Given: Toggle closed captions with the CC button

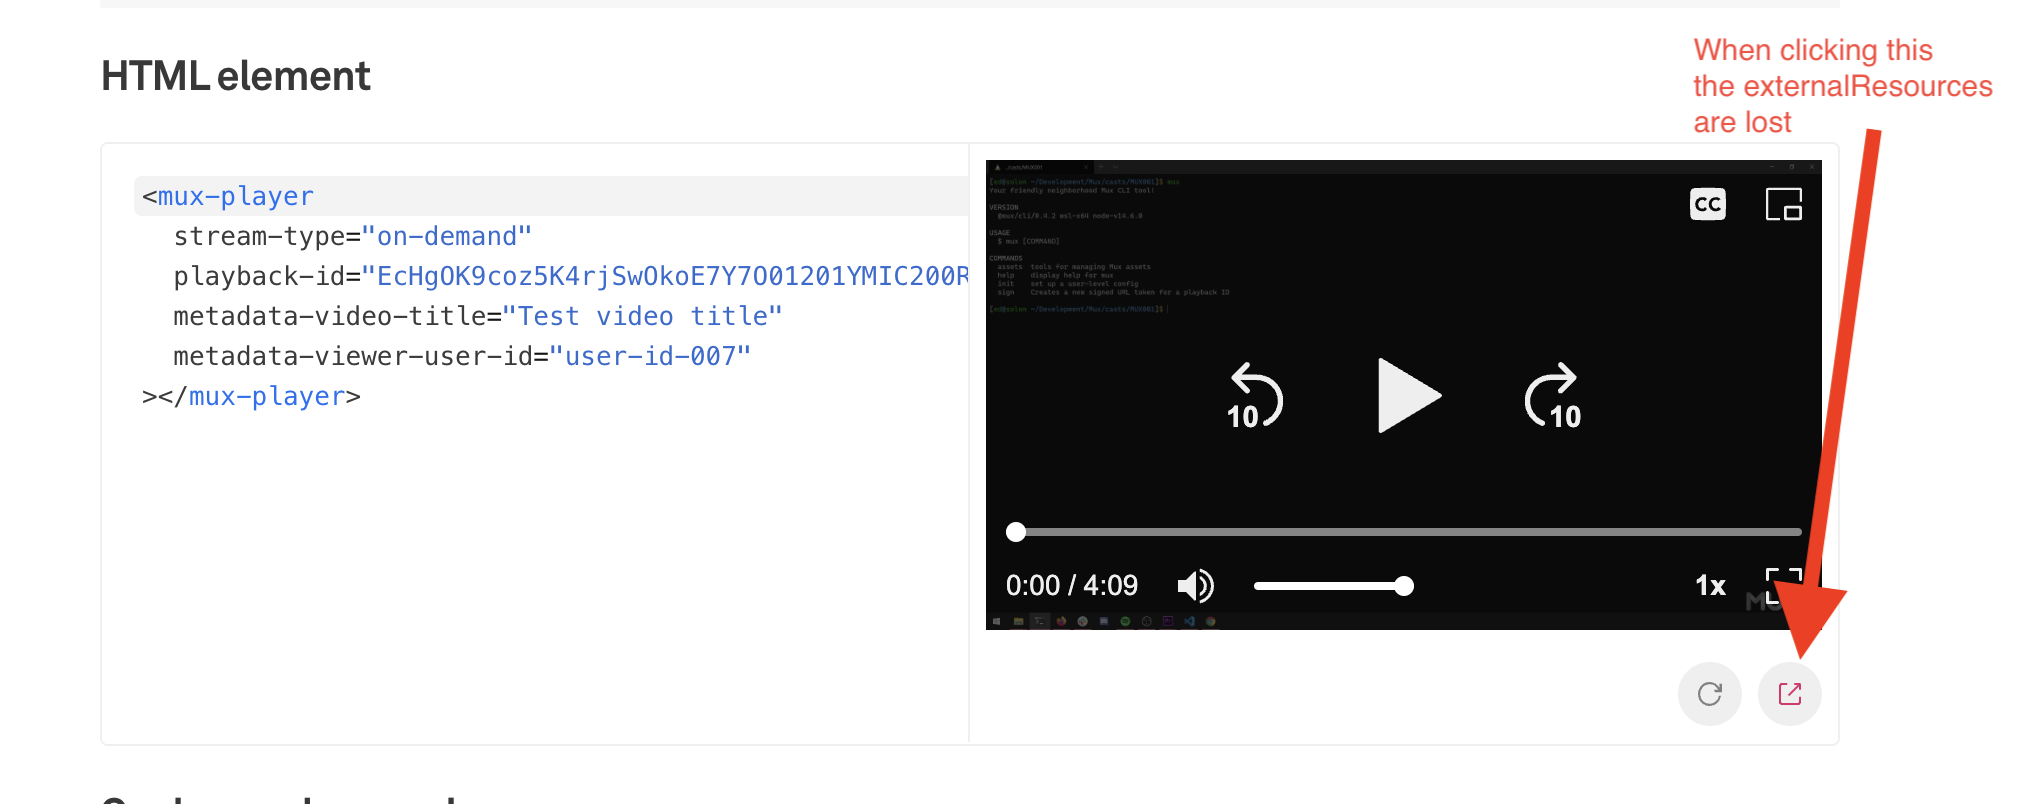Looking at the screenshot, I should pos(1708,204).
